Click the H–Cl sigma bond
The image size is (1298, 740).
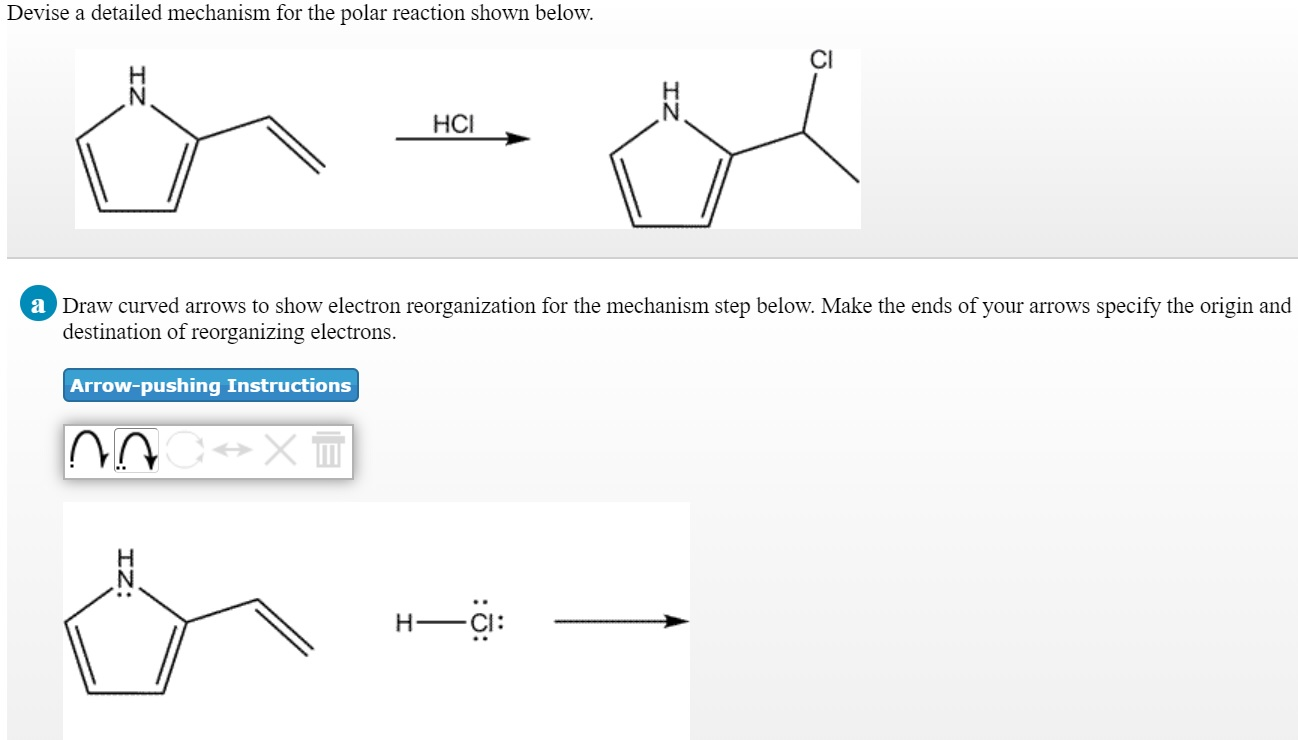442,621
